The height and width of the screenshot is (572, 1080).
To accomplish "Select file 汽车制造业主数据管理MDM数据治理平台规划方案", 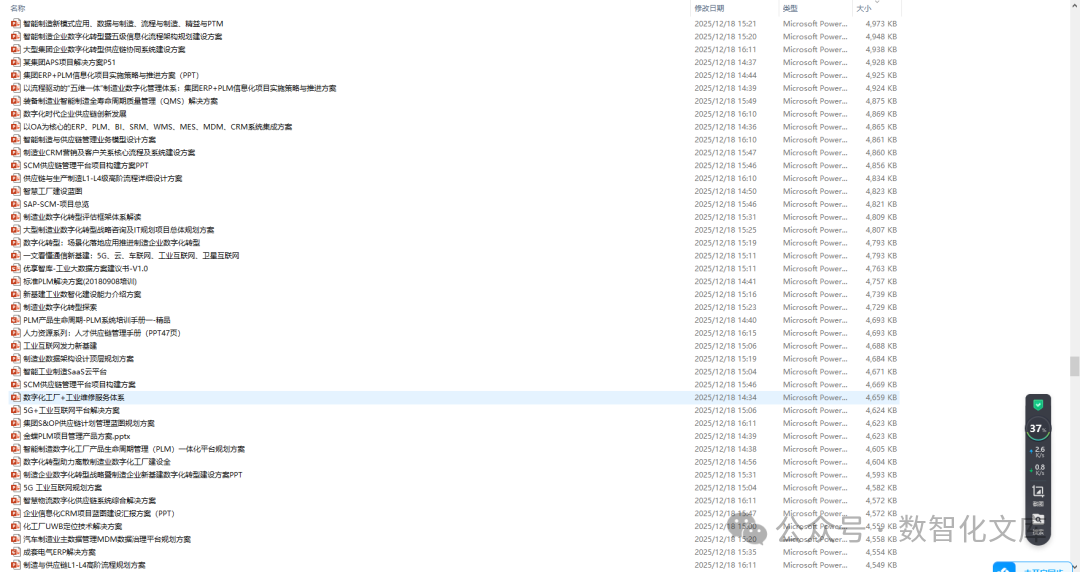I will pos(107,539).
